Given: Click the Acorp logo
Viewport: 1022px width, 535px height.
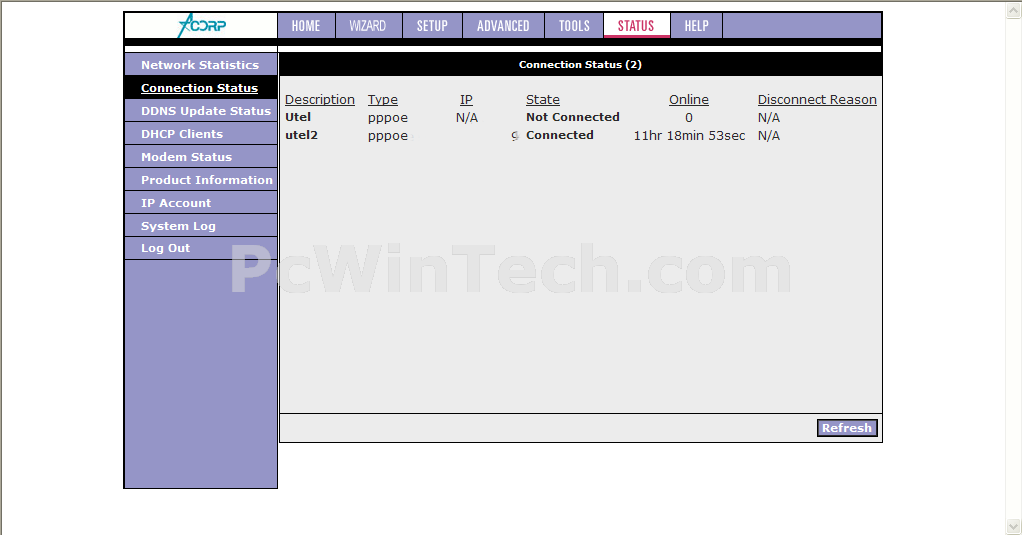Looking at the screenshot, I should coord(201,25).
